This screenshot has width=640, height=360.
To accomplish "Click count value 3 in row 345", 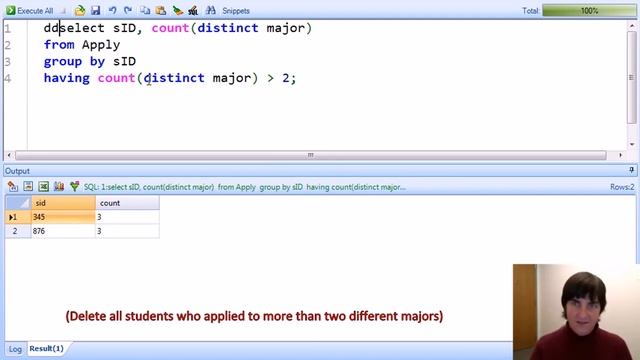I will [127, 217].
